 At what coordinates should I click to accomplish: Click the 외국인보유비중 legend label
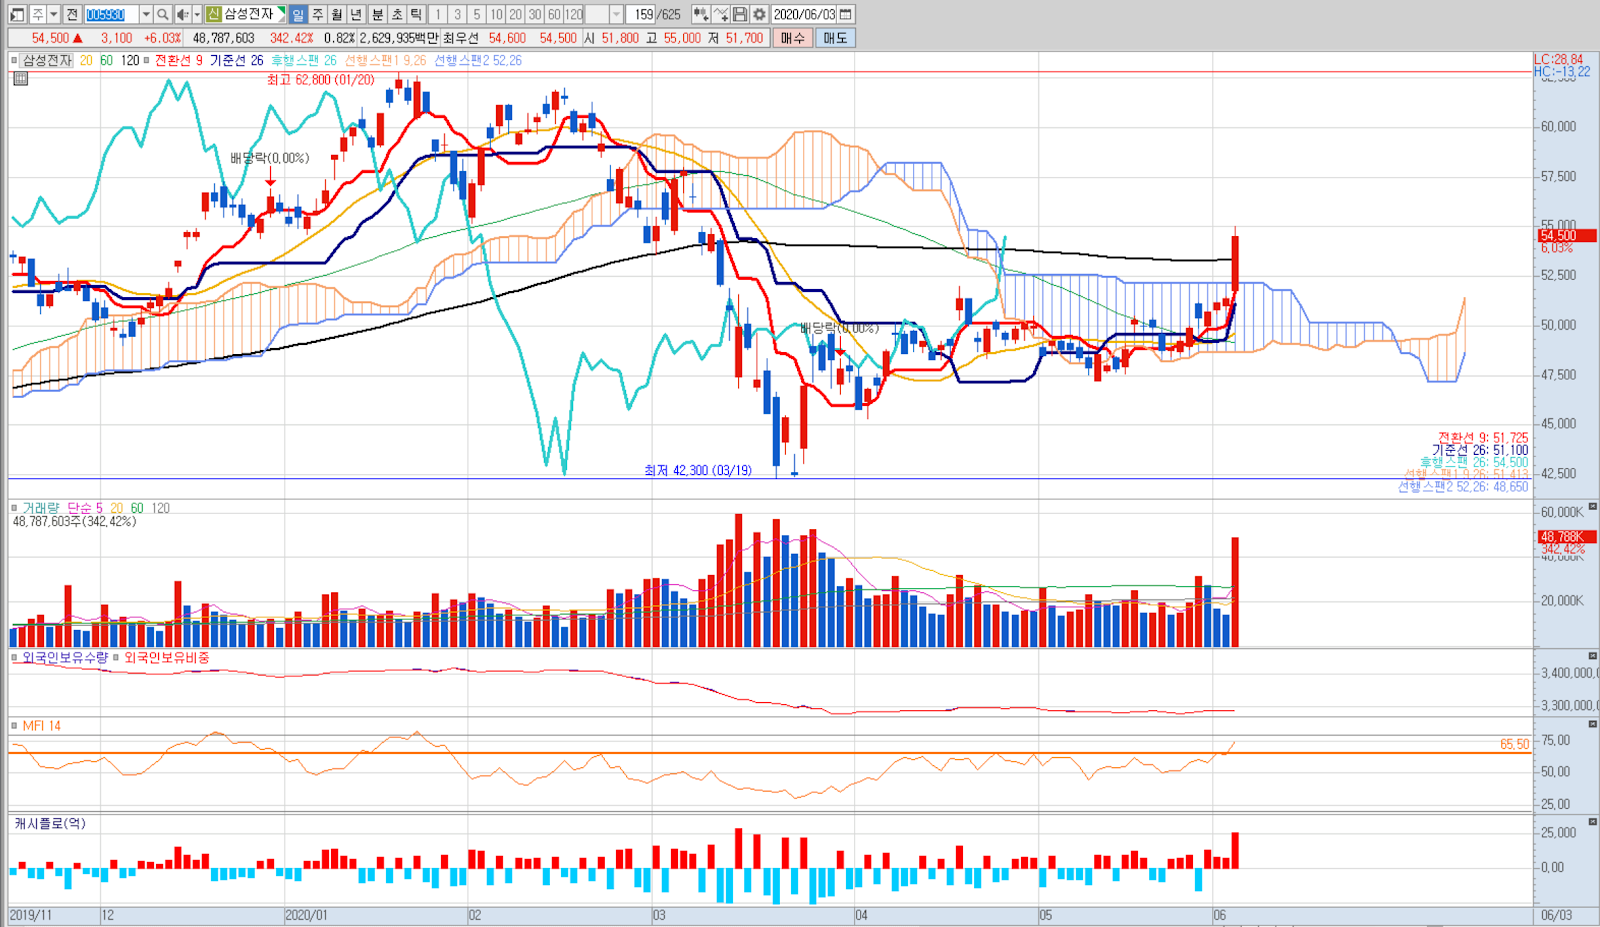coord(167,657)
